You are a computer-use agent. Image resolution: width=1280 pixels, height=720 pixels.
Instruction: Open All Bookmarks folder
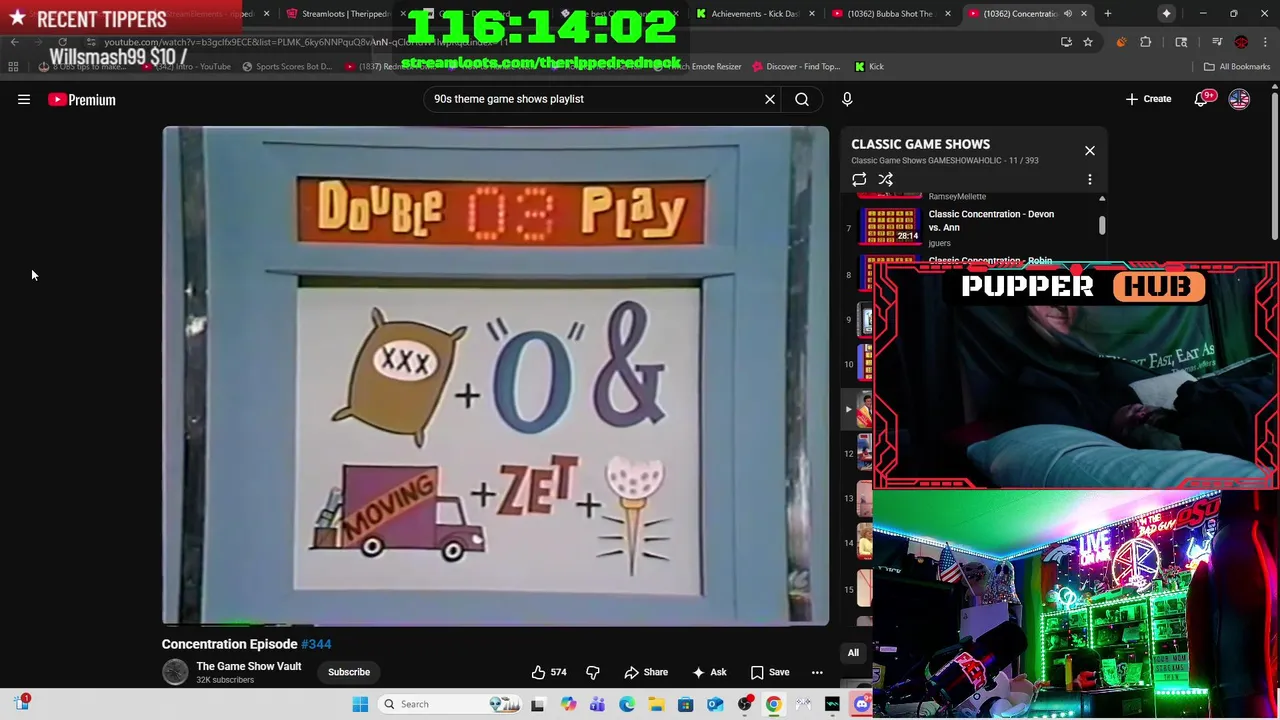[1237, 67]
